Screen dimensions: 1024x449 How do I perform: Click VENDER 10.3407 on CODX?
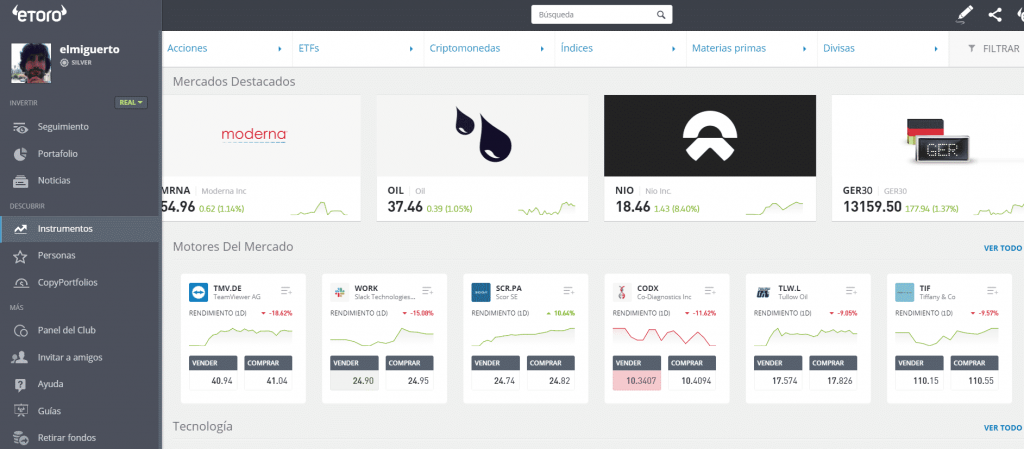(637, 373)
